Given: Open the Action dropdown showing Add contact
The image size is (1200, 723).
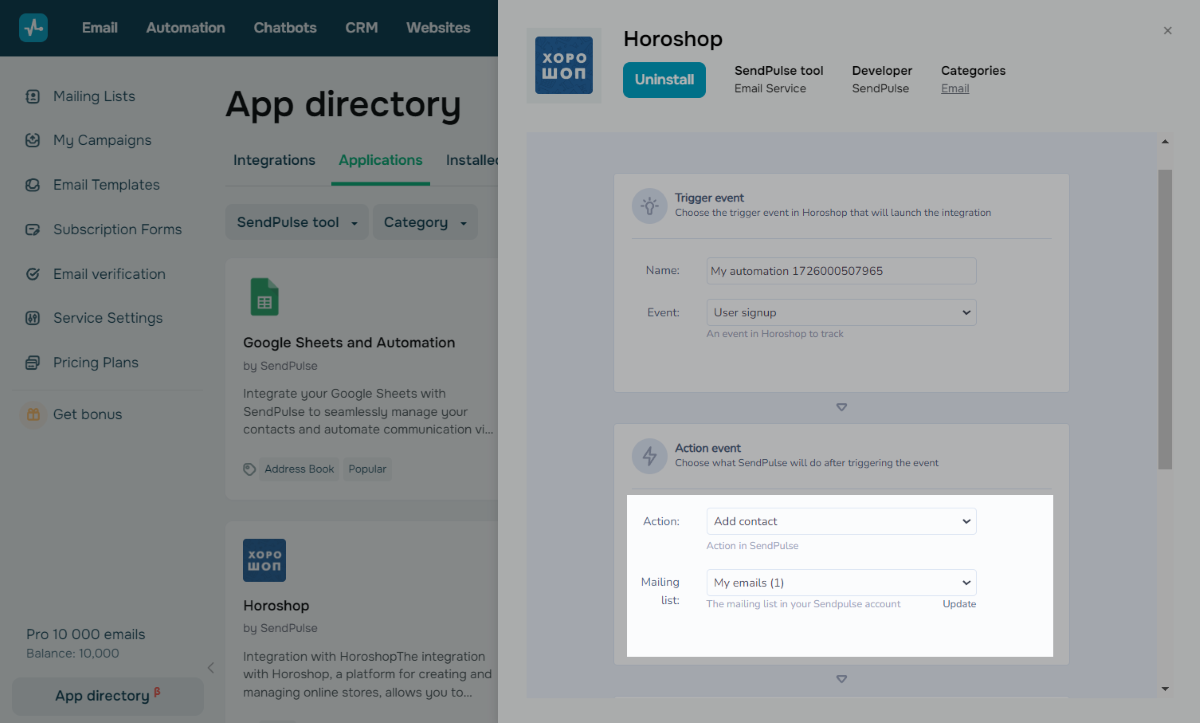Looking at the screenshot, I should 841,521.
